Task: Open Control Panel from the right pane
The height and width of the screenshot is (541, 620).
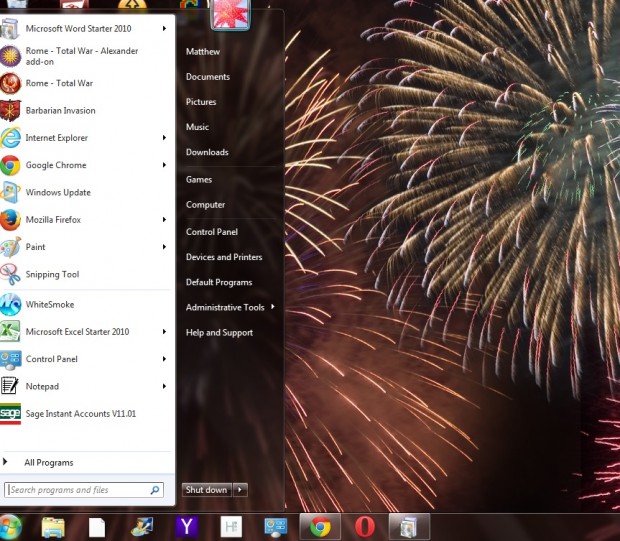Action: click(212, 232)
